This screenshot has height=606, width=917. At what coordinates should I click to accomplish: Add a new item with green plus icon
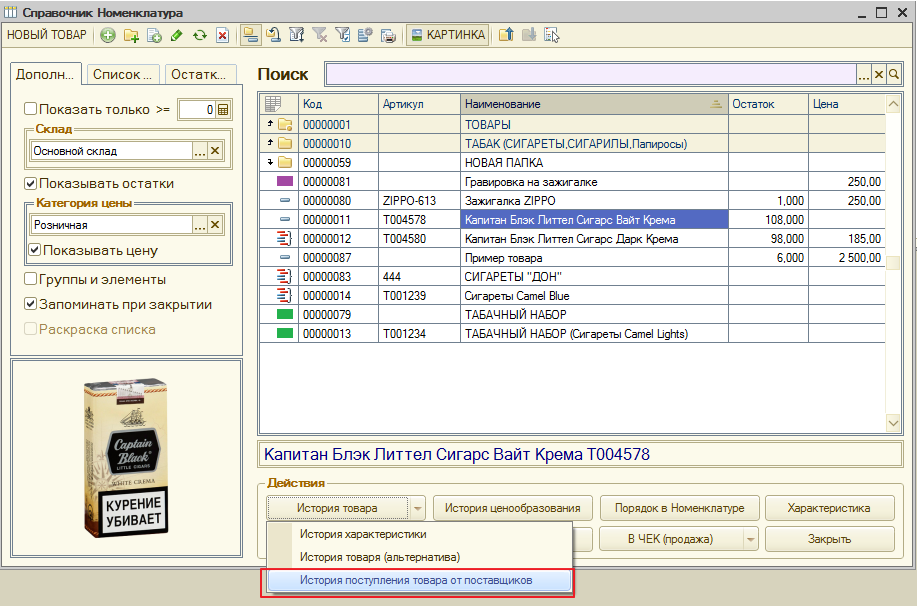(108, 36)
